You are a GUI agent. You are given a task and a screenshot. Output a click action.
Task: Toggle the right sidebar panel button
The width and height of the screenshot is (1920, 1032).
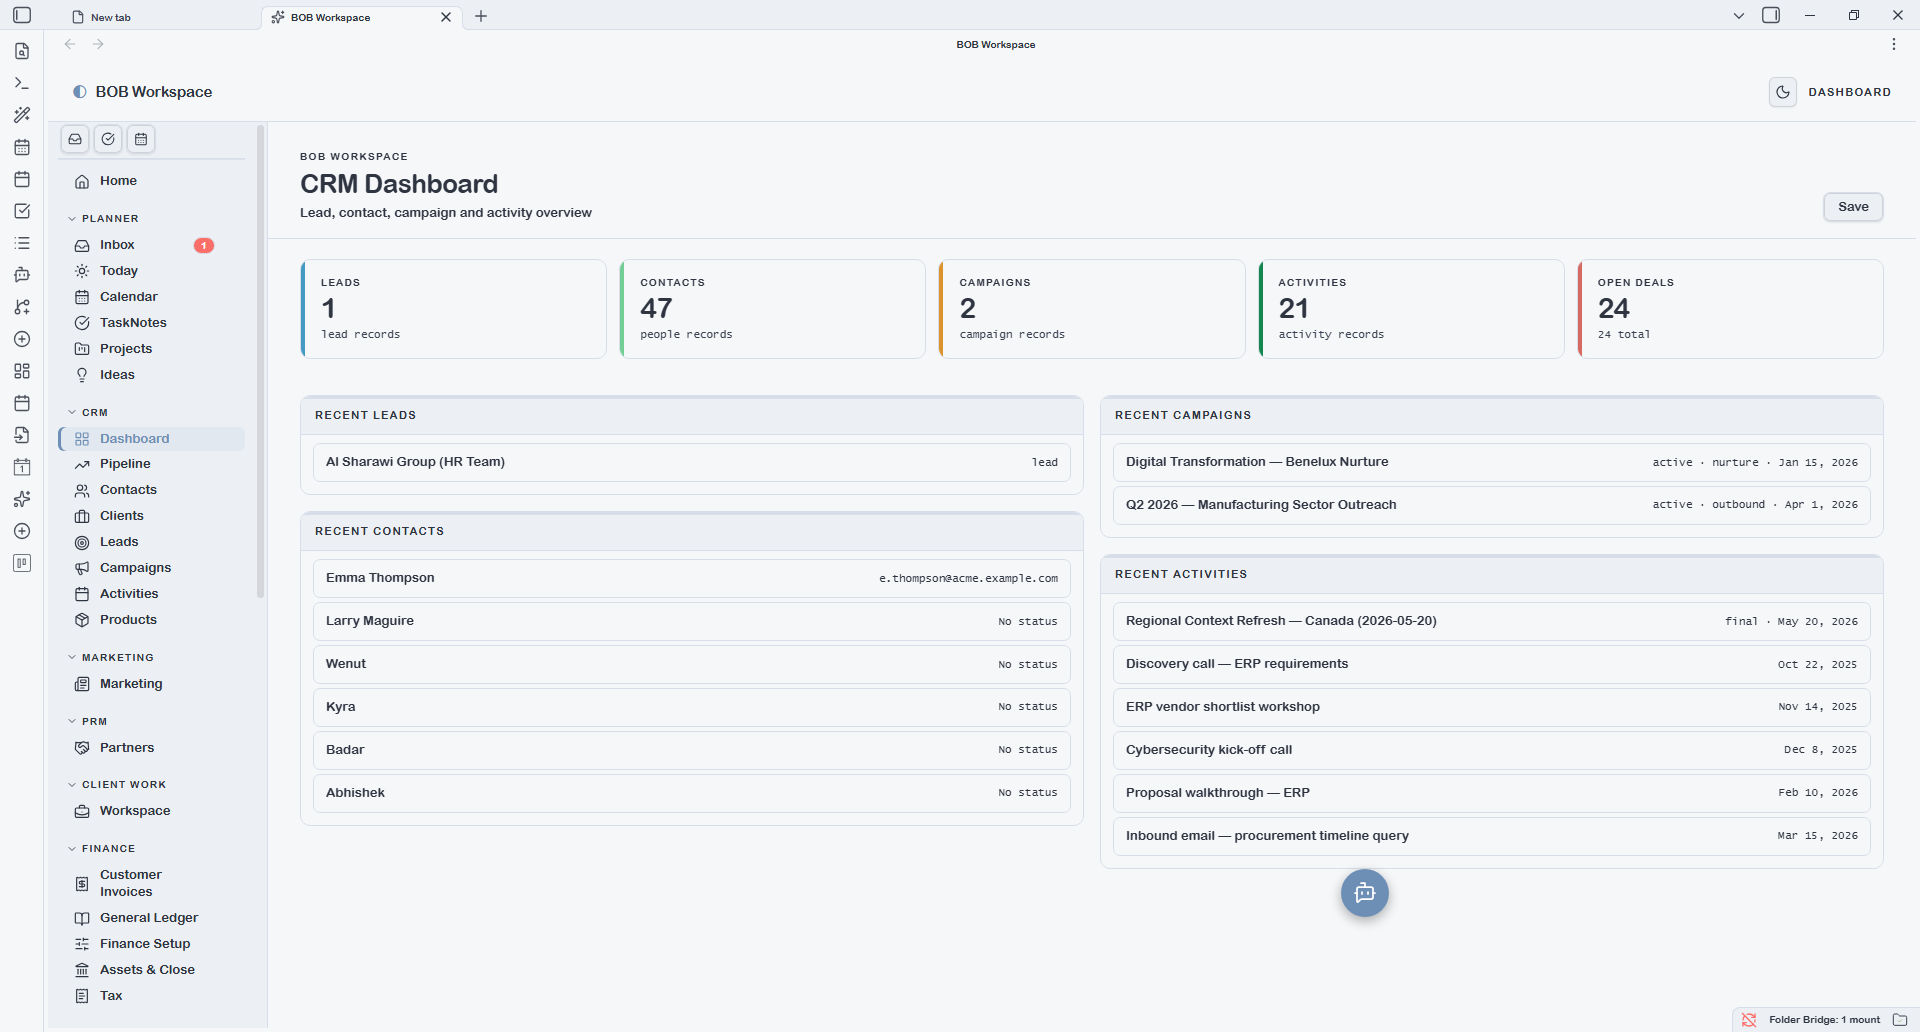click(x=1771, y=16)
